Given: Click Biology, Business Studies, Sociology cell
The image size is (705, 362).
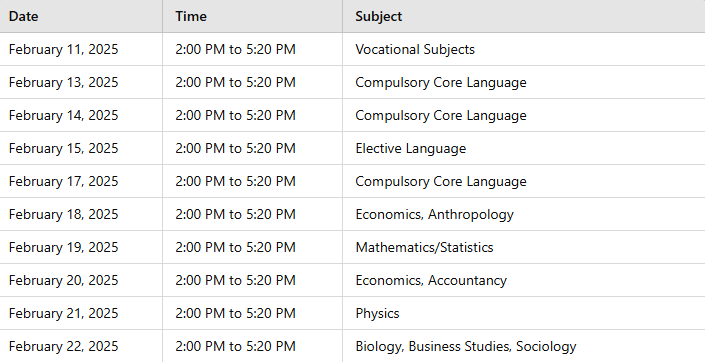Looking at the screenshot, I should 524,346.
